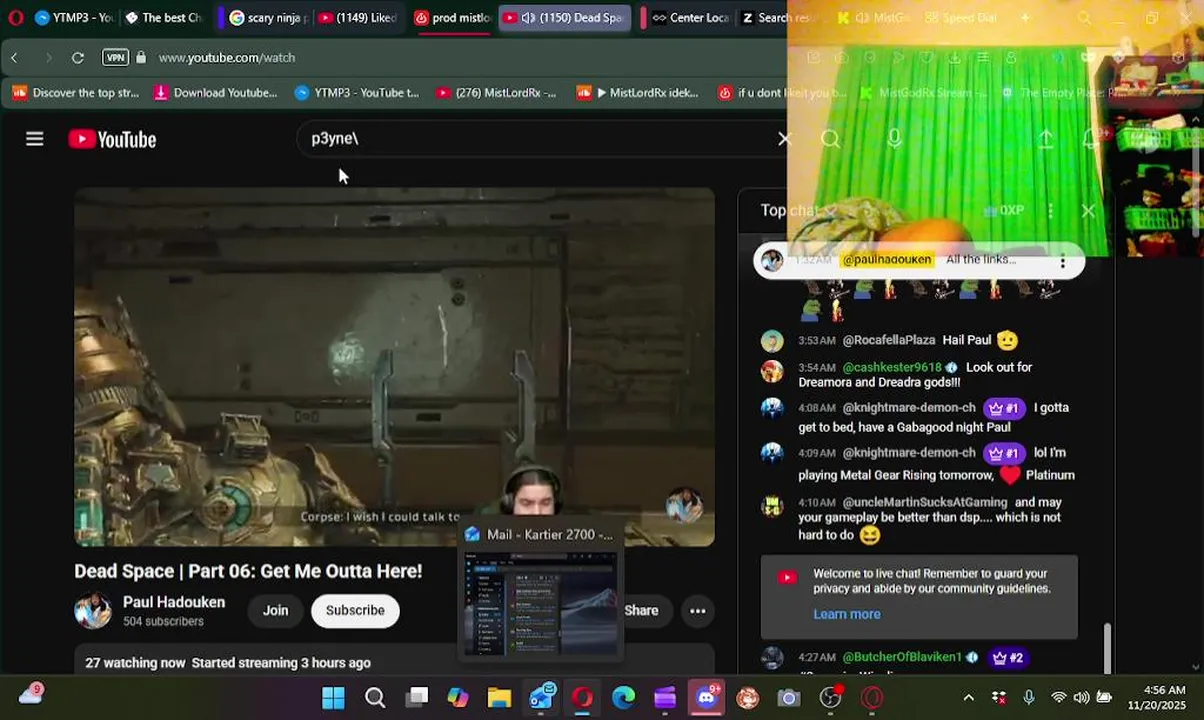Mute the Dead Space tab via speaker icon
This screenshot has height=720, width=1204.
pyautogui.click(x=528, y=17)
